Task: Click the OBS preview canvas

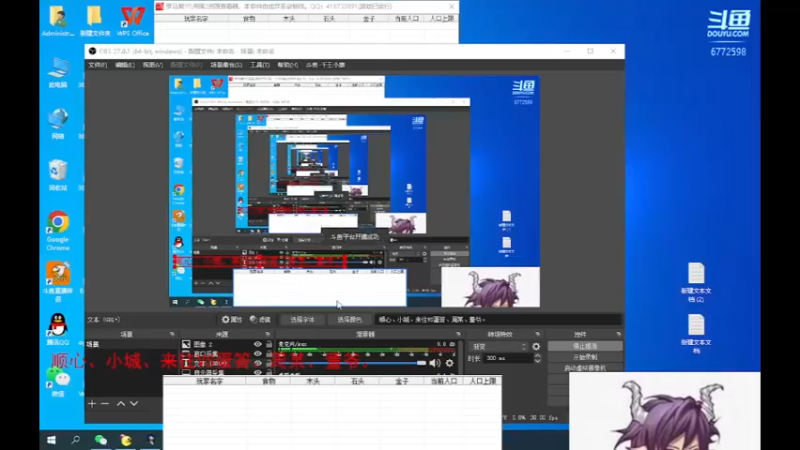Action: click(x=354, y=191)
